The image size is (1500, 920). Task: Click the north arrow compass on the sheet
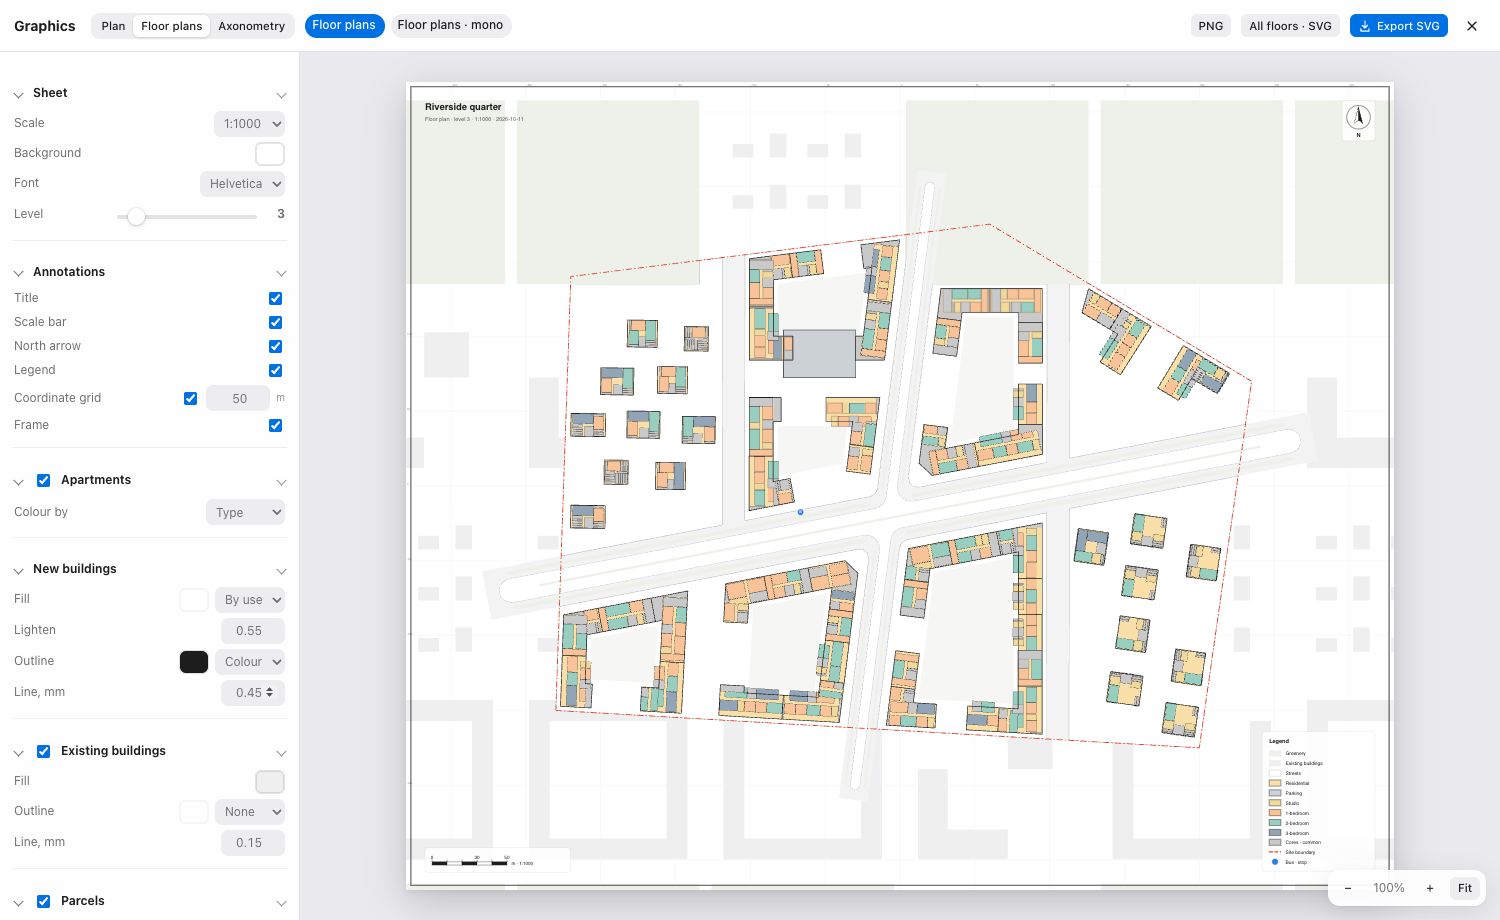coord(1358,119)
